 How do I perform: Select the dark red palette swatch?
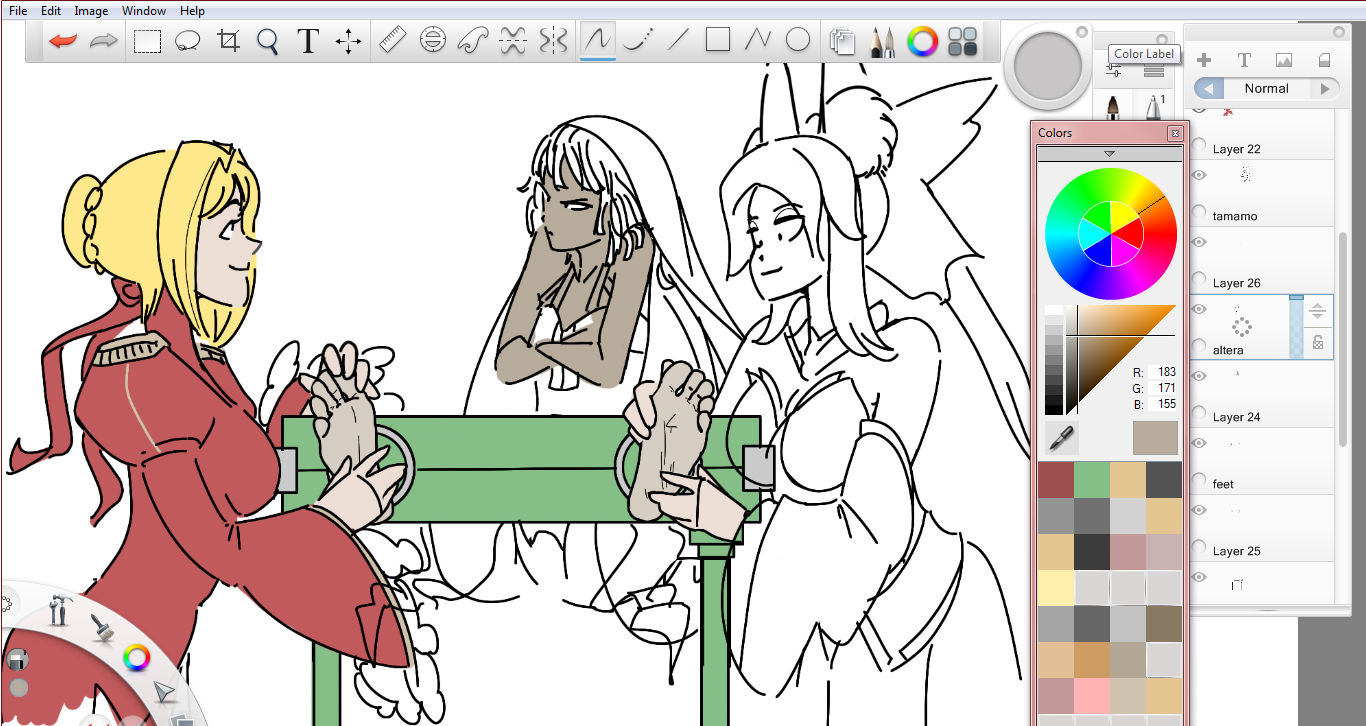point(1056,480)
